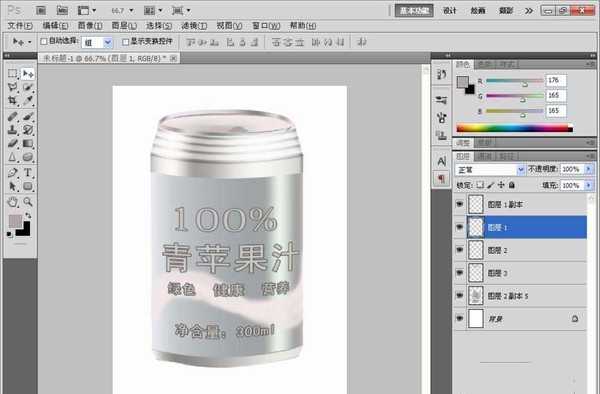Select the 图层 2 副本 5 layer thumbnail
This screenshot has width=600, height=394.
(476, 296)
